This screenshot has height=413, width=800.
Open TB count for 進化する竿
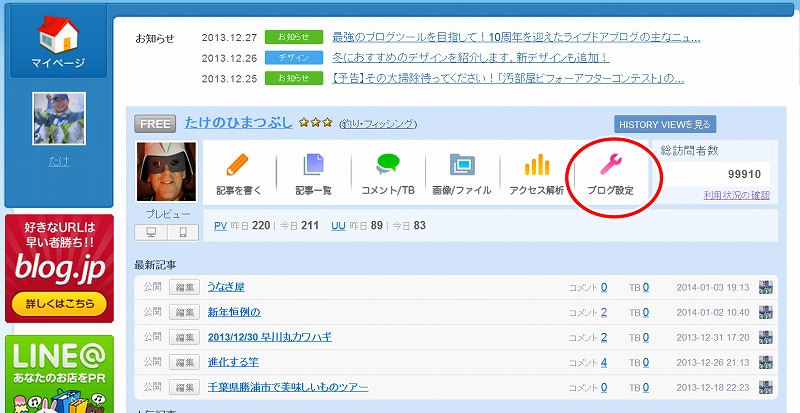[x=646, y=362]
